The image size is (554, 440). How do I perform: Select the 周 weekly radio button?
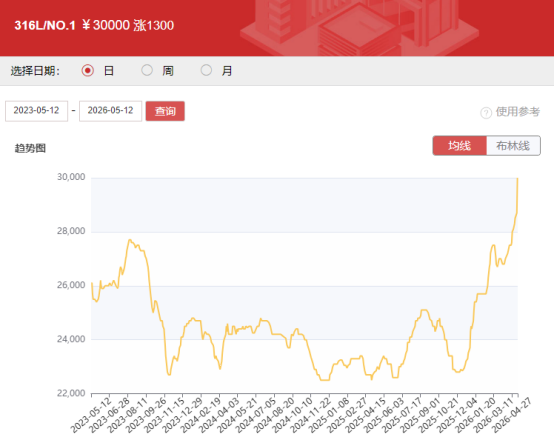pos(147,70)
